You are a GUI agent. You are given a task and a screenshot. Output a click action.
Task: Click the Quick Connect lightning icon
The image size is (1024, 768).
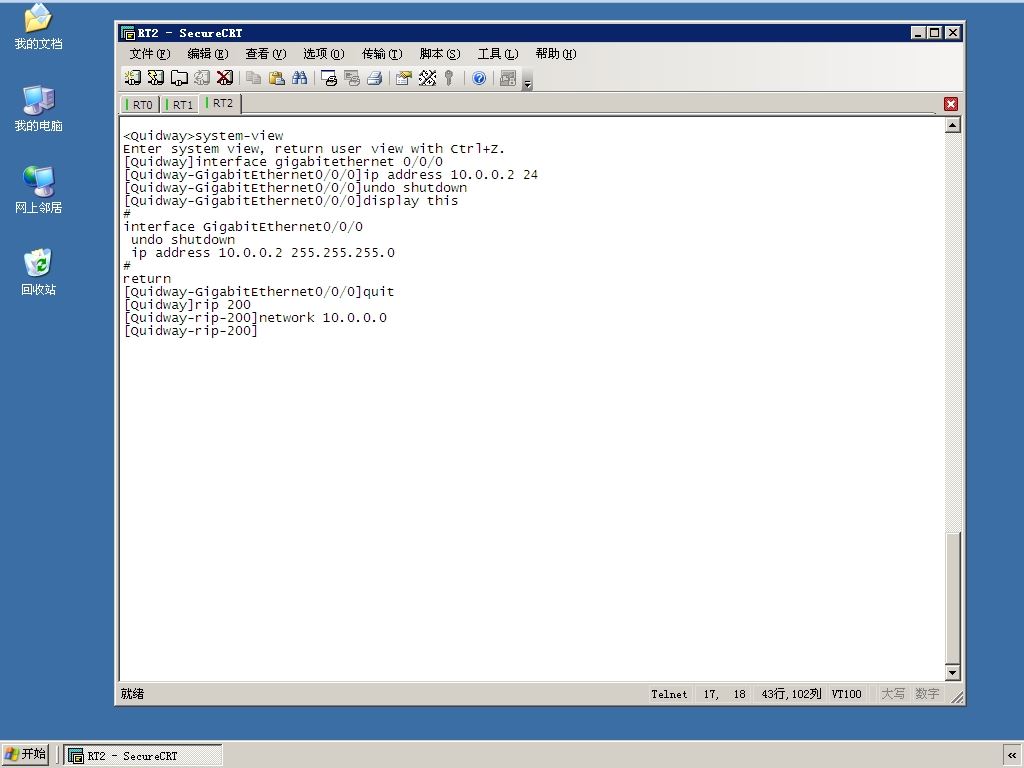pyautogui.click(x=155, y=78)
